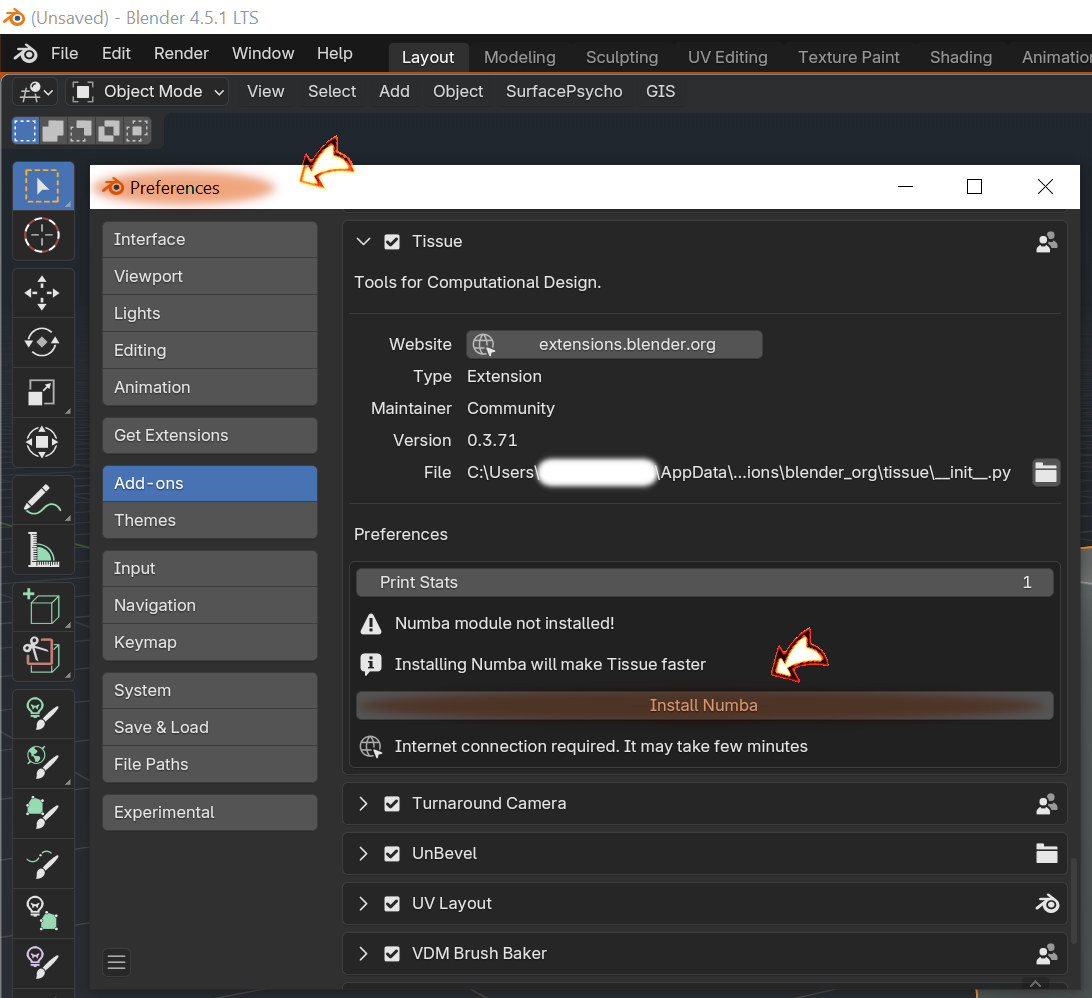1092x998 pixels.
Task: Open the Viewport preferences section
Action: (x=210, y=276)
